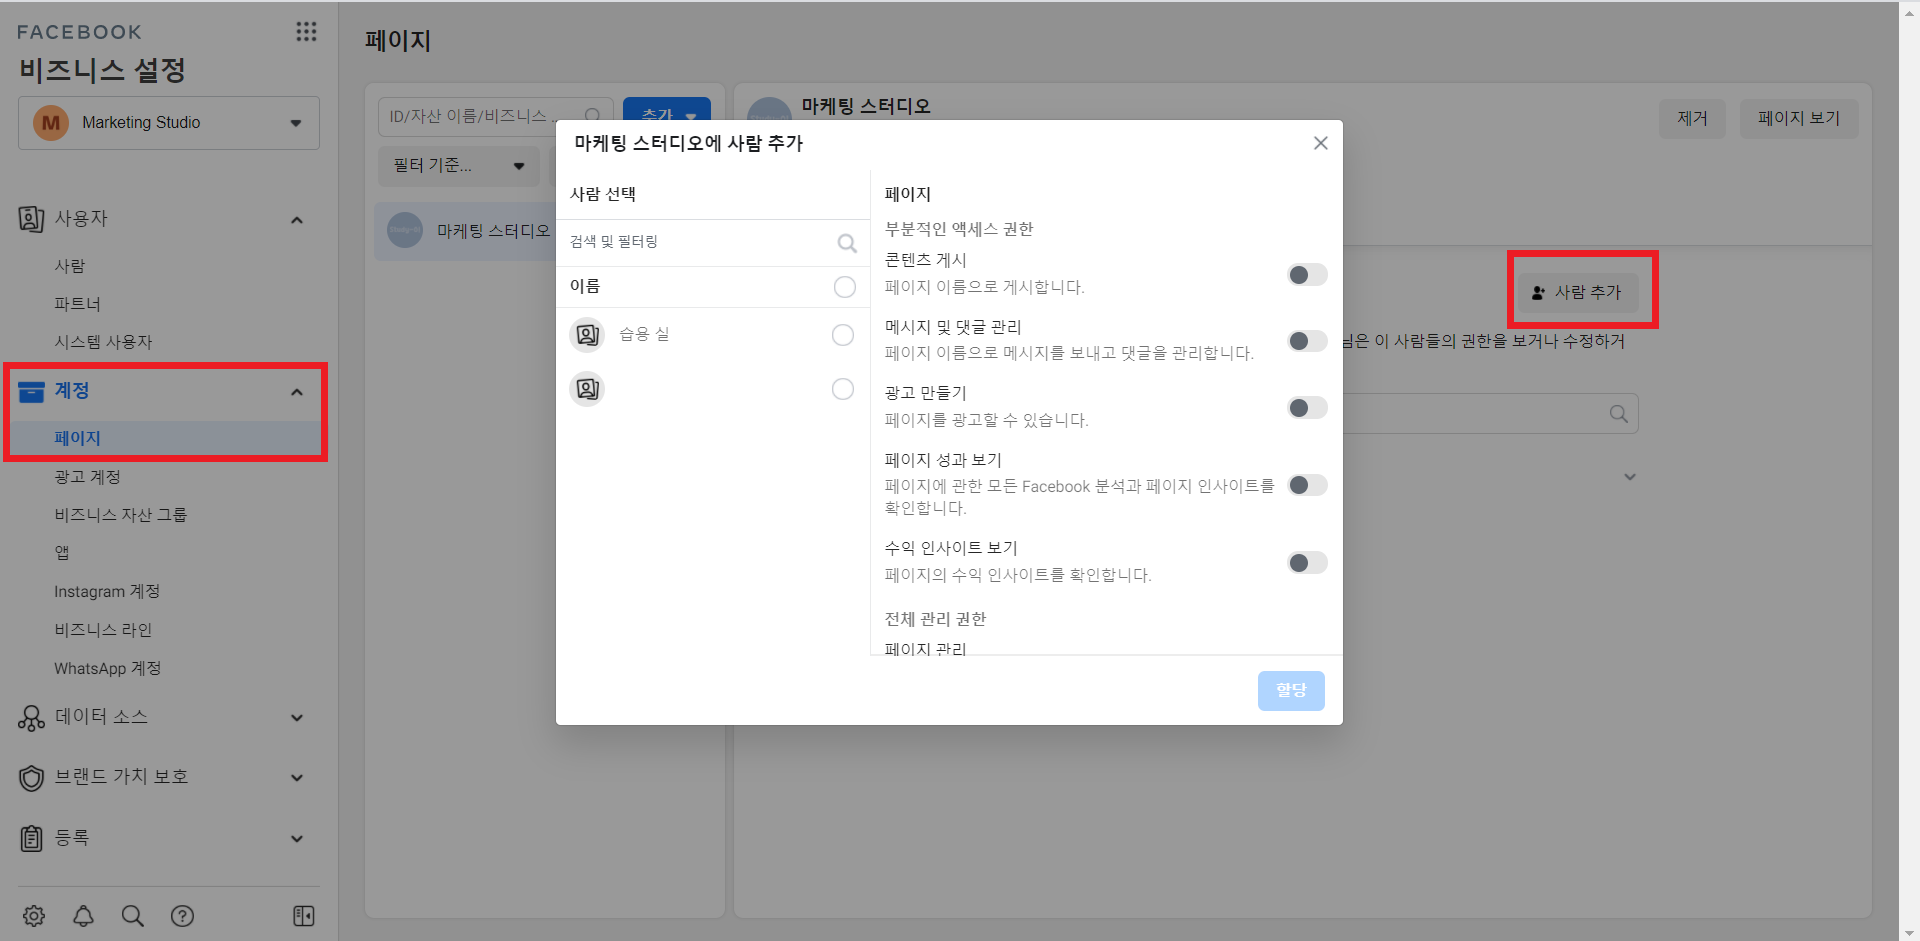
Task: Click the 계정 accounts folder icon
Action: click(x=31, y=391)
